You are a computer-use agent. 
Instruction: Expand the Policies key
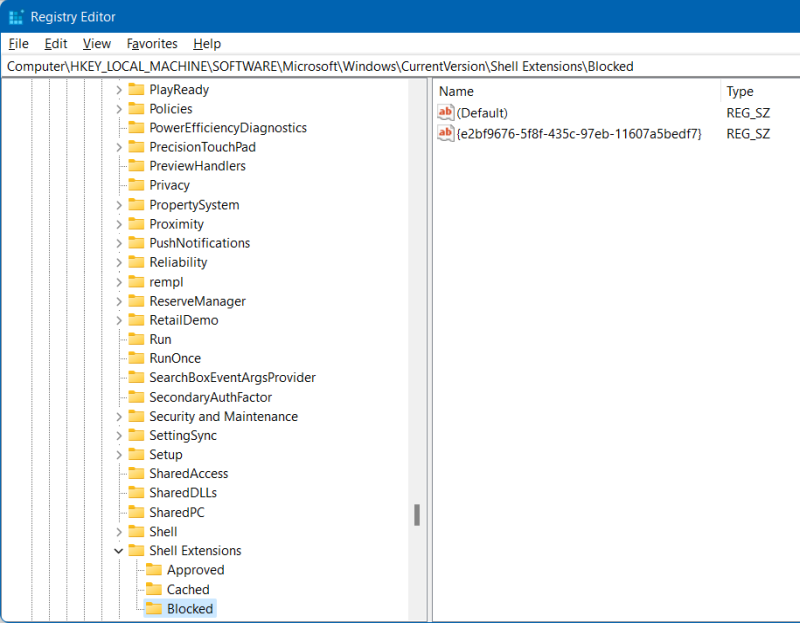(118, 109)
